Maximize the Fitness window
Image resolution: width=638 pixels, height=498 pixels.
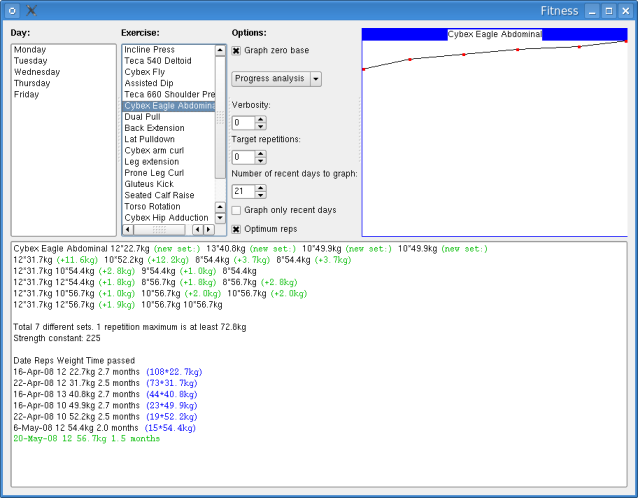pos(609,11)
